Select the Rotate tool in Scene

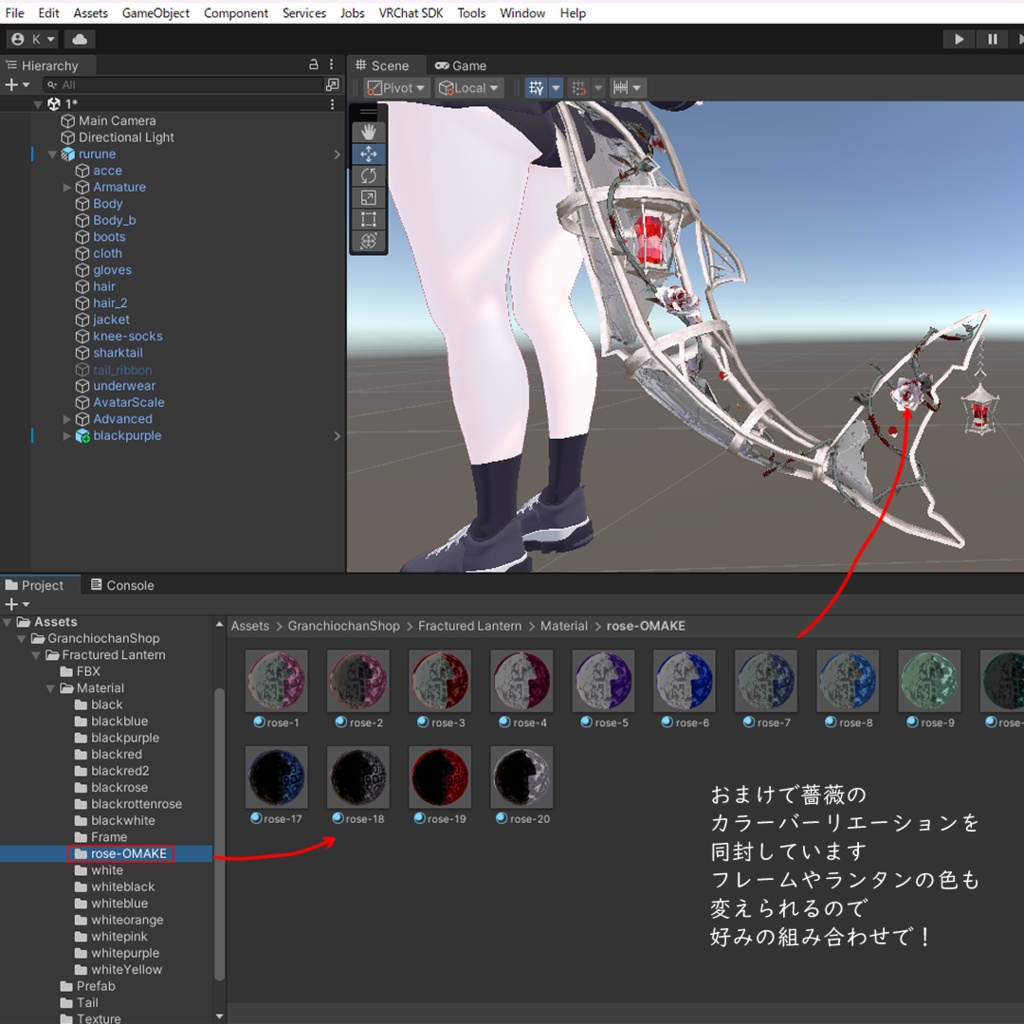point(368,176)
